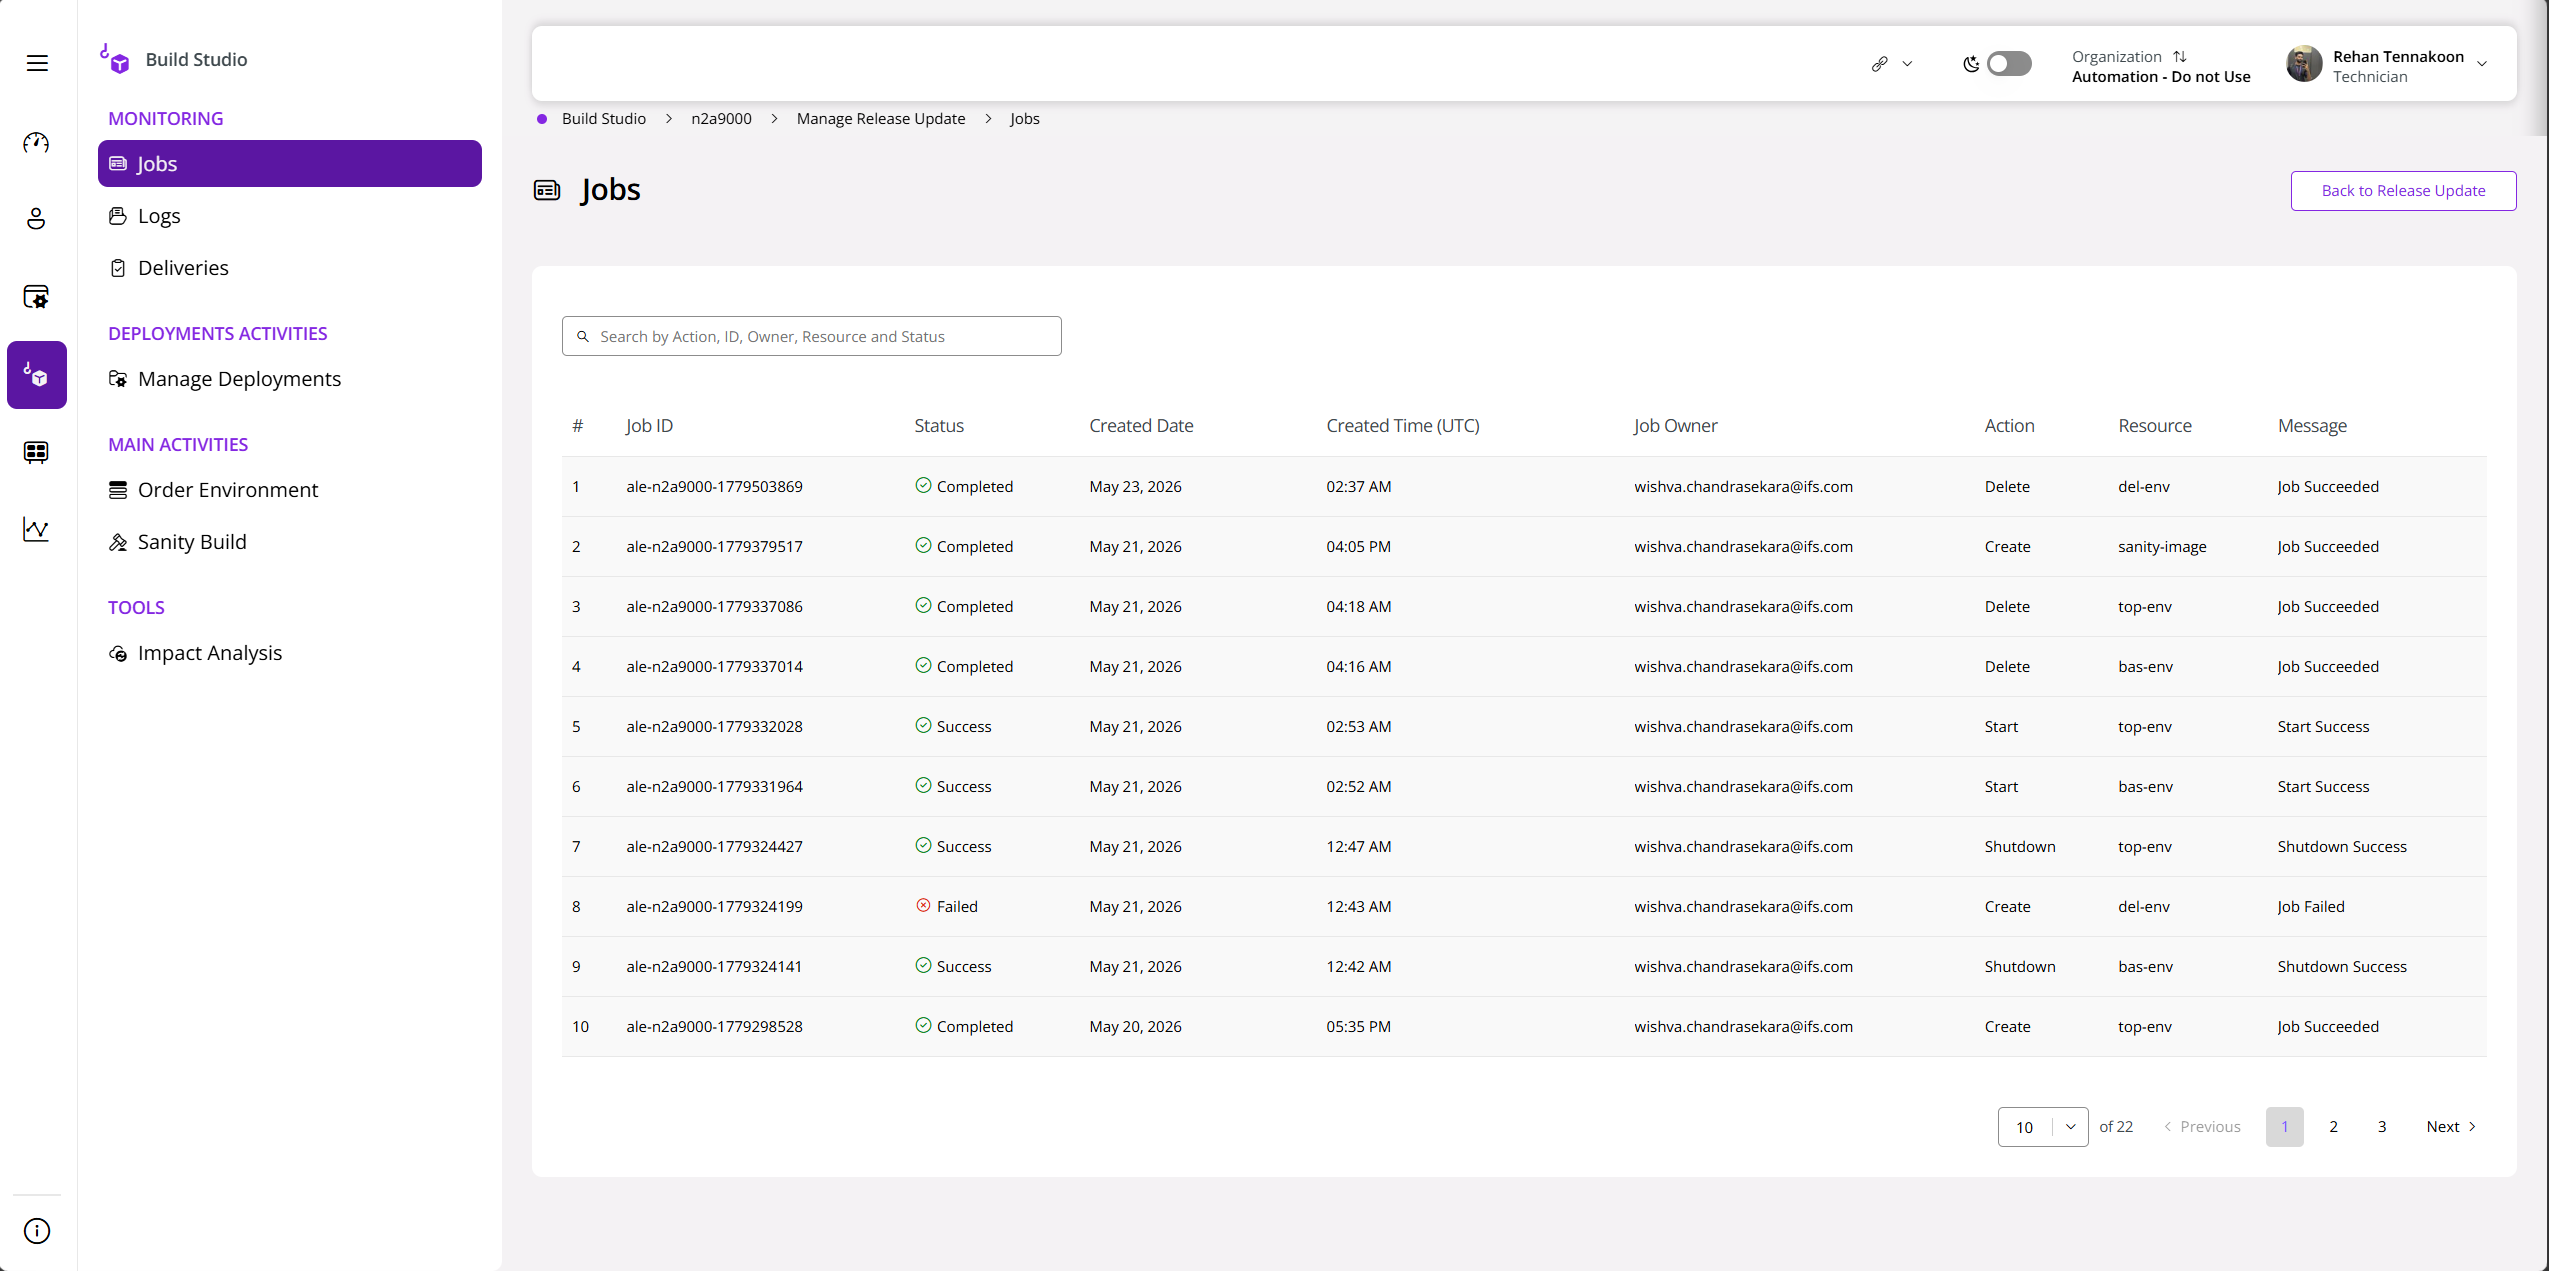Click the Automation - Do not Use organization
This screenshot has width=2549, height=1271.
pyautogui.click(x=2161, y=77)
